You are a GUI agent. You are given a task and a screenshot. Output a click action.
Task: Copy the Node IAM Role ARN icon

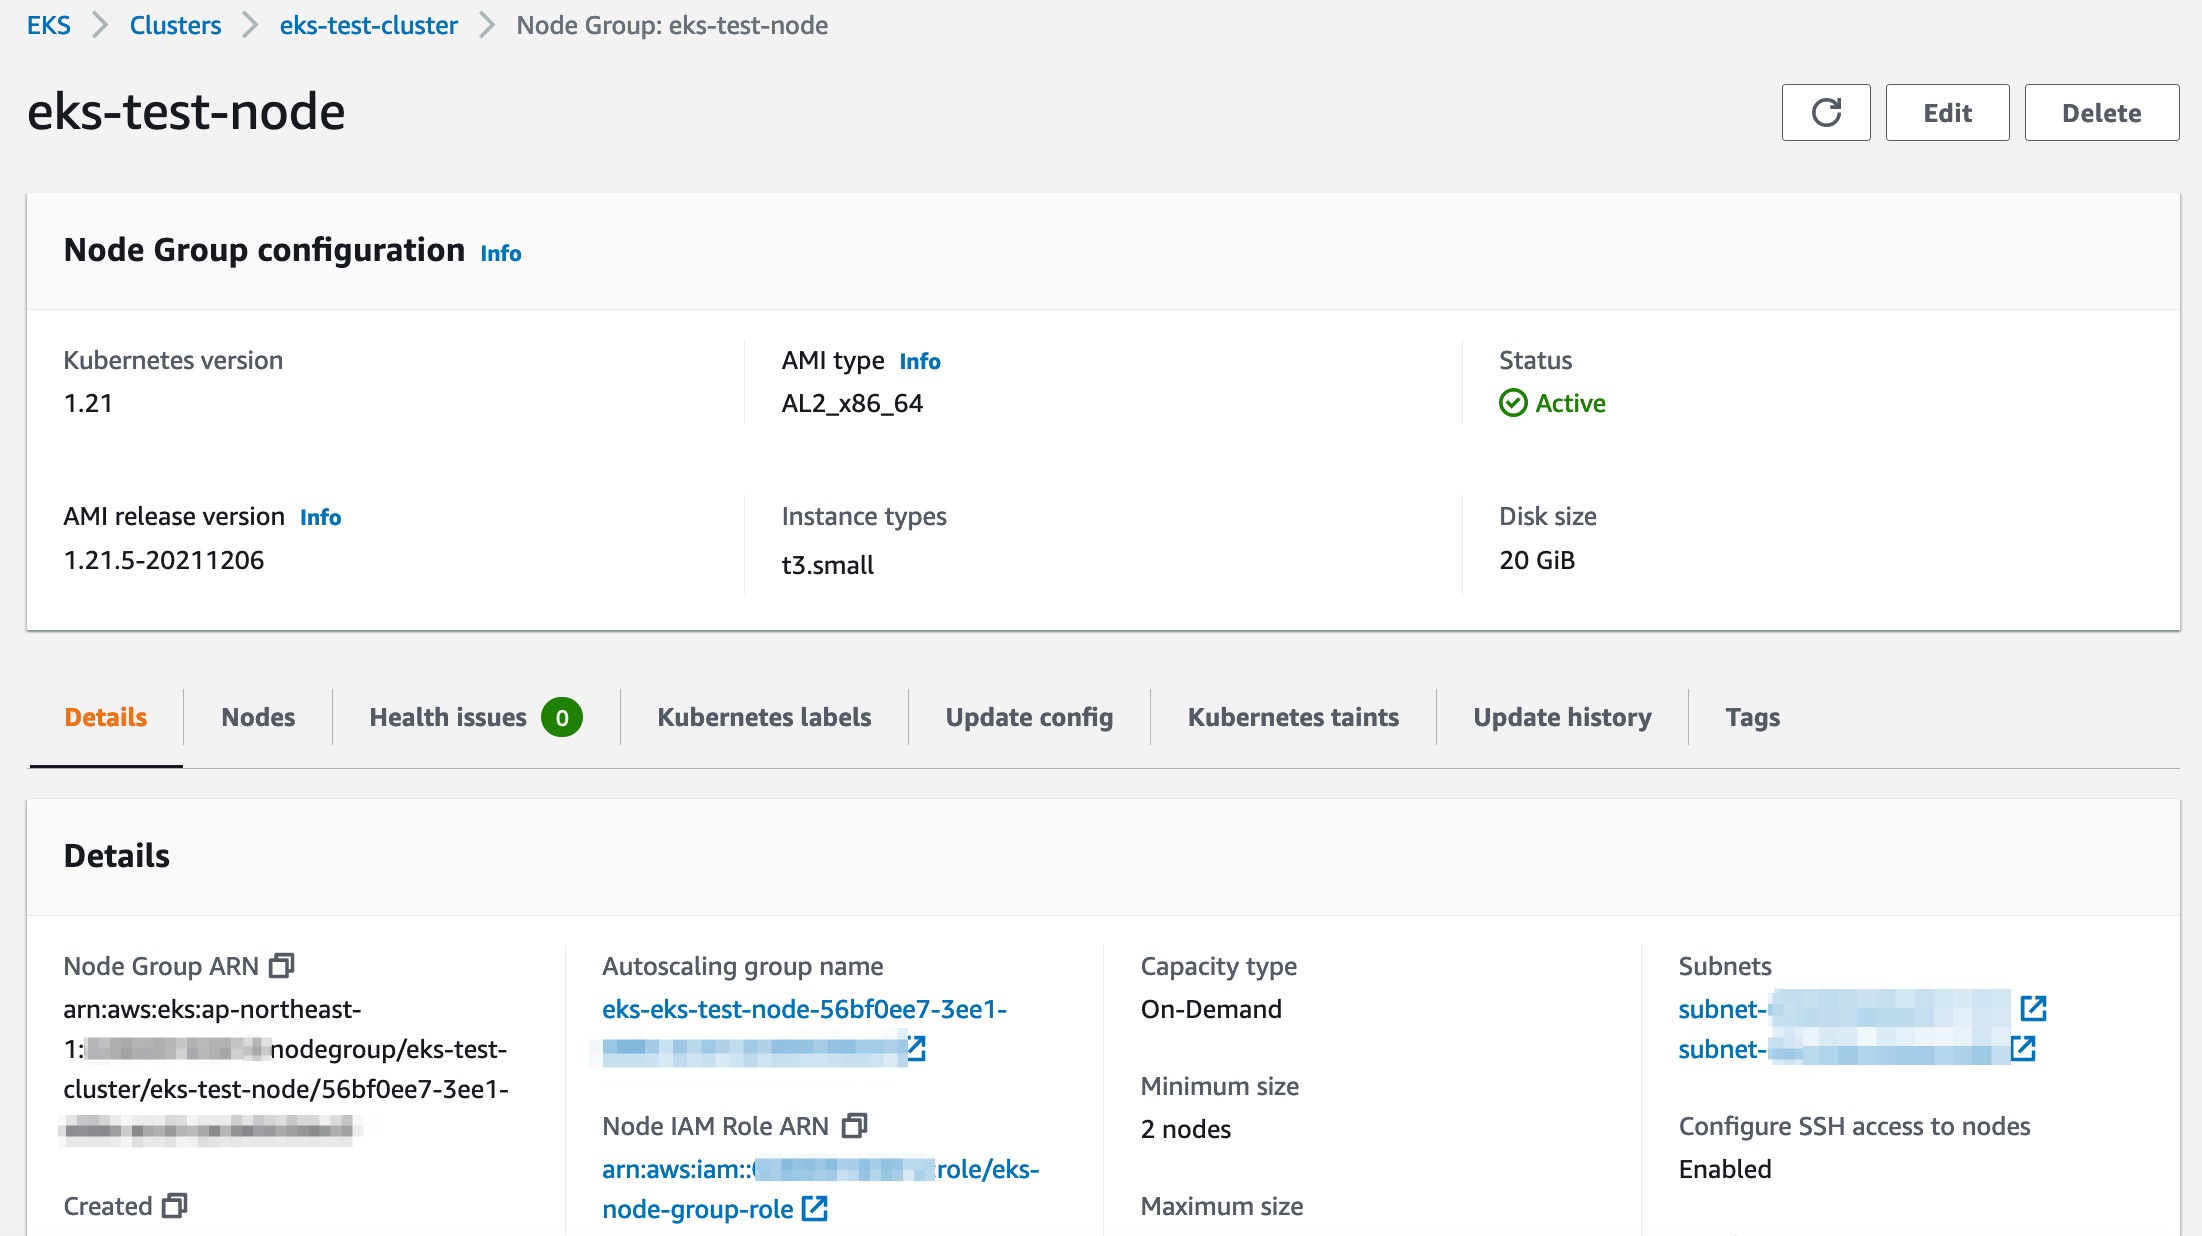click(854, 1126)
